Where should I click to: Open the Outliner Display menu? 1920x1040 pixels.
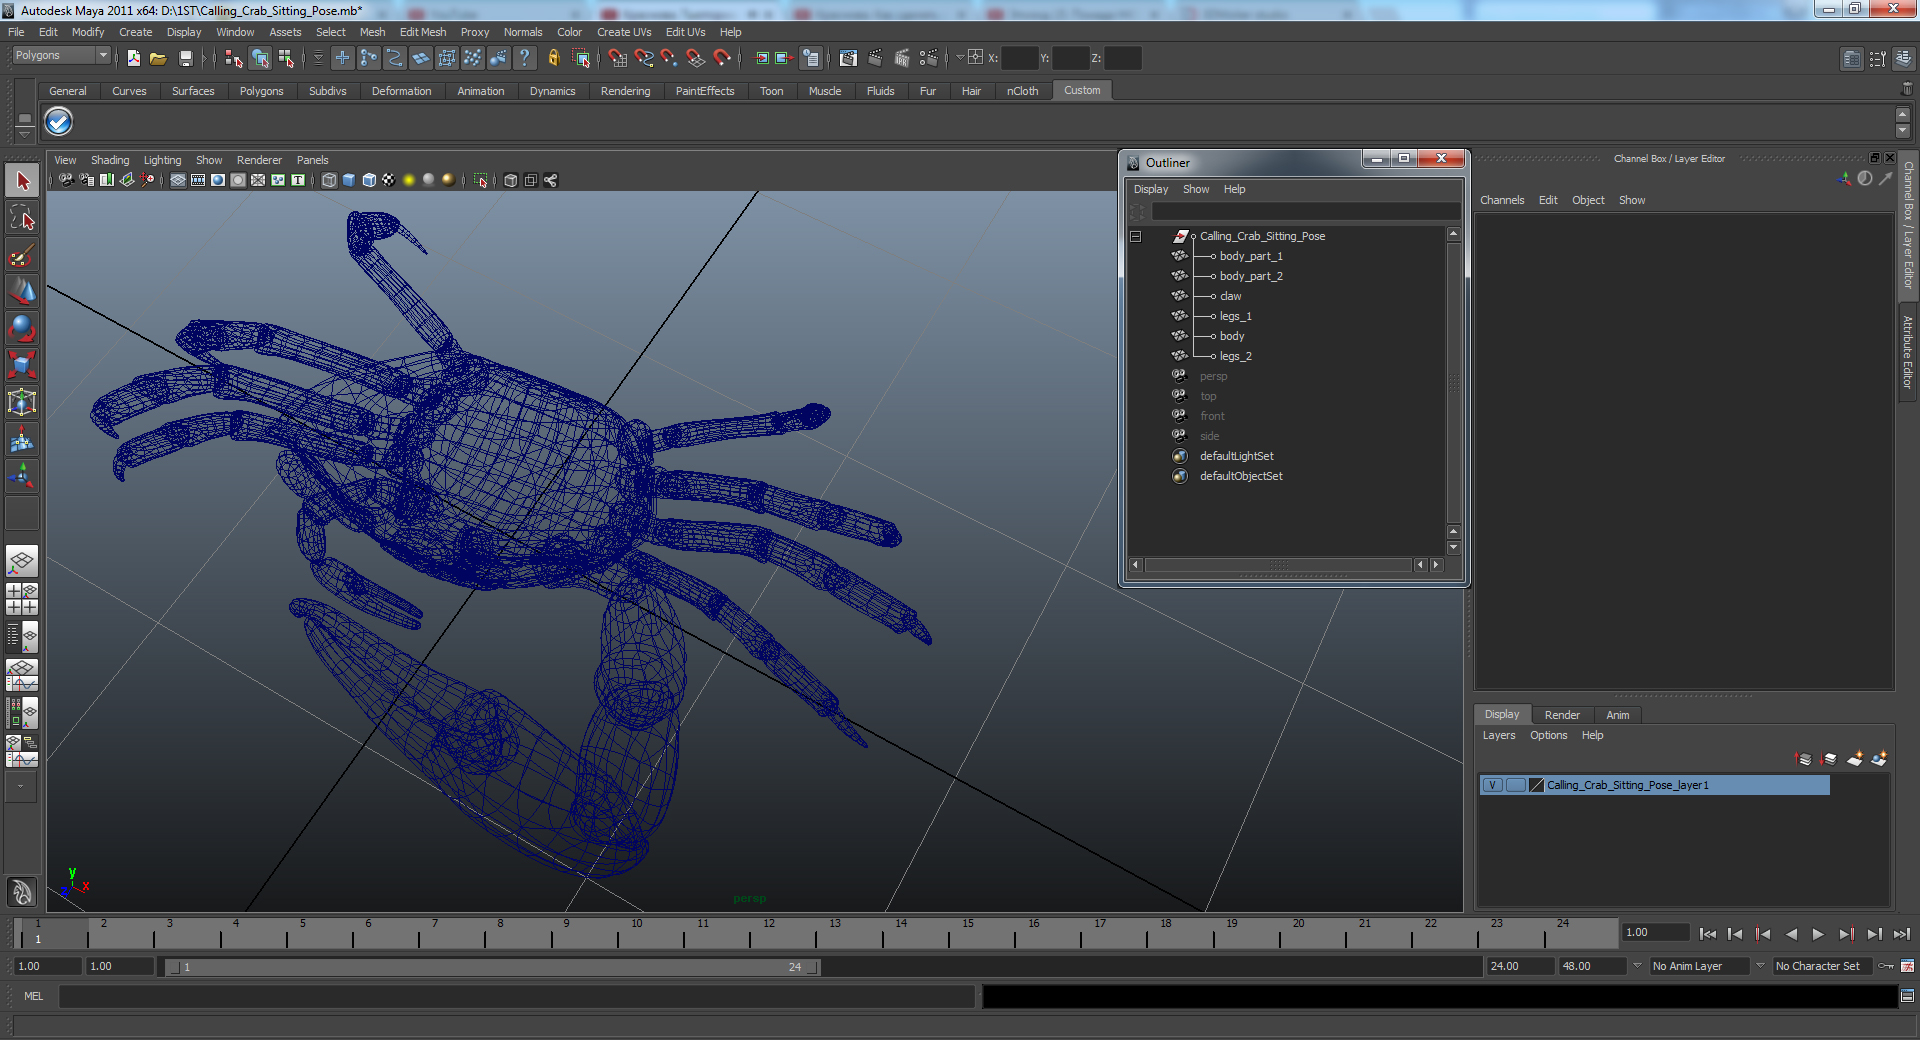pos(1150,189)
